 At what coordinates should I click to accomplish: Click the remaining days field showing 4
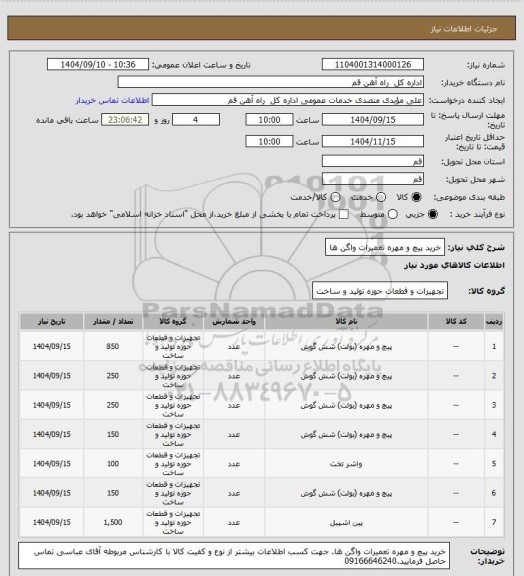pyautogui.click(x=196, y=120)
